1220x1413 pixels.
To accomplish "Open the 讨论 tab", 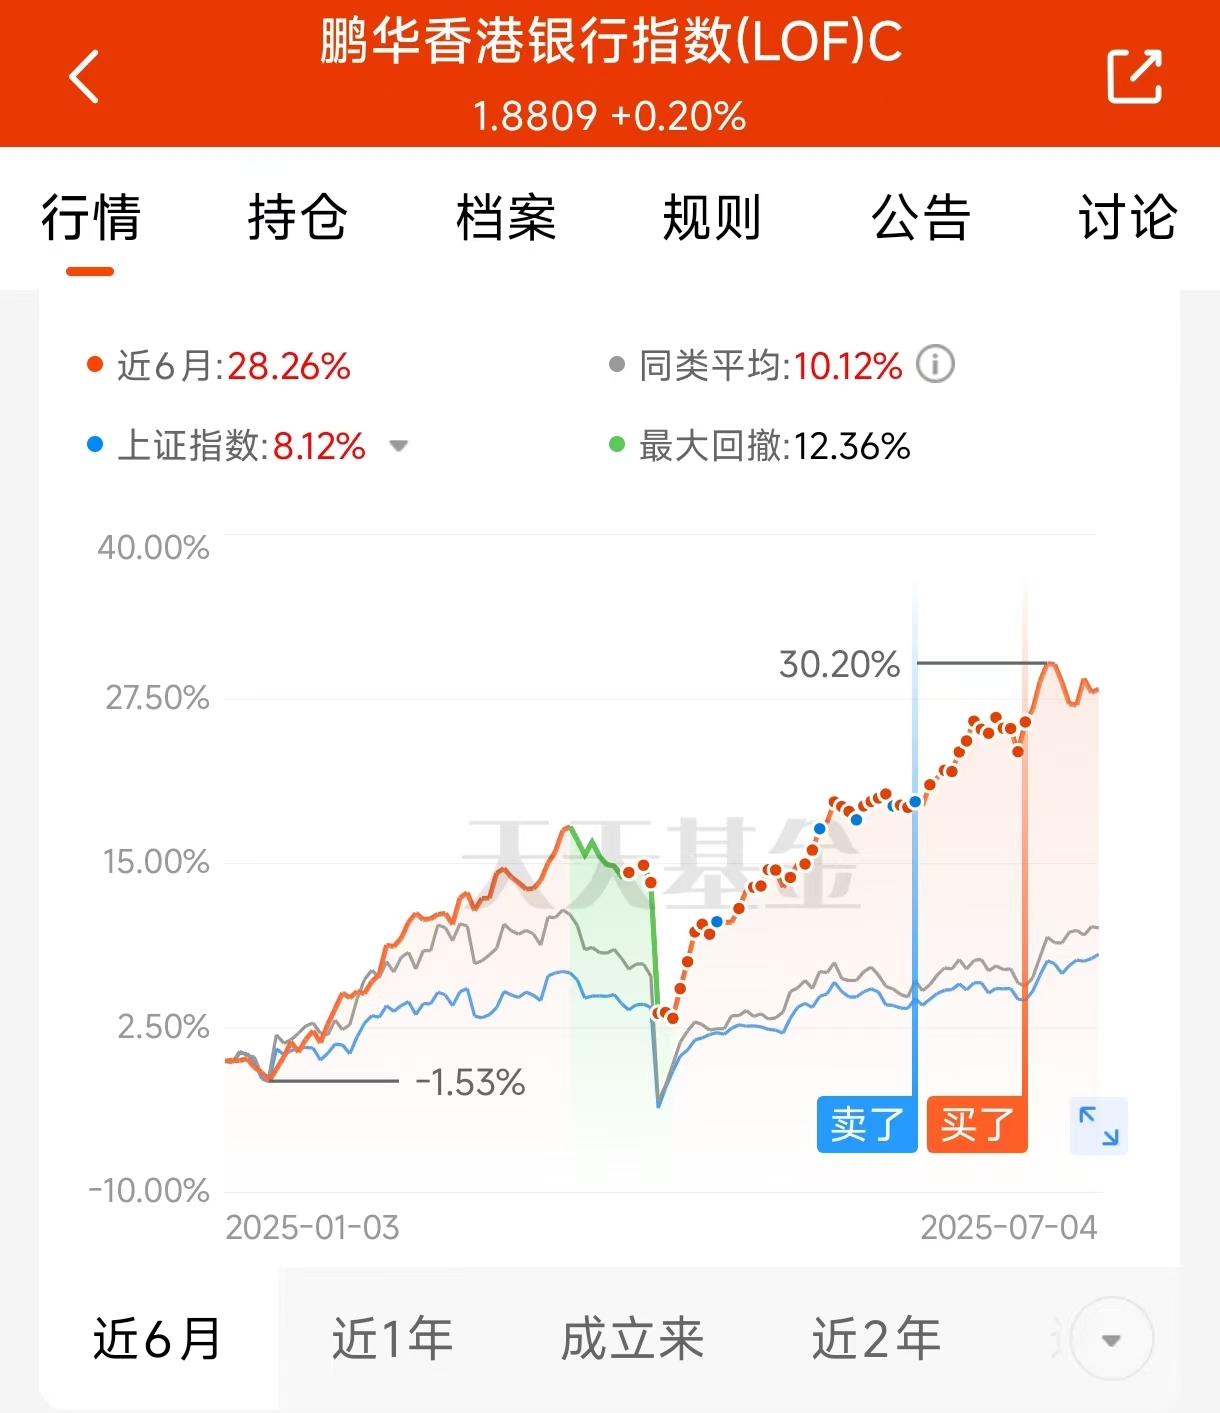I will coord(1128,217).
